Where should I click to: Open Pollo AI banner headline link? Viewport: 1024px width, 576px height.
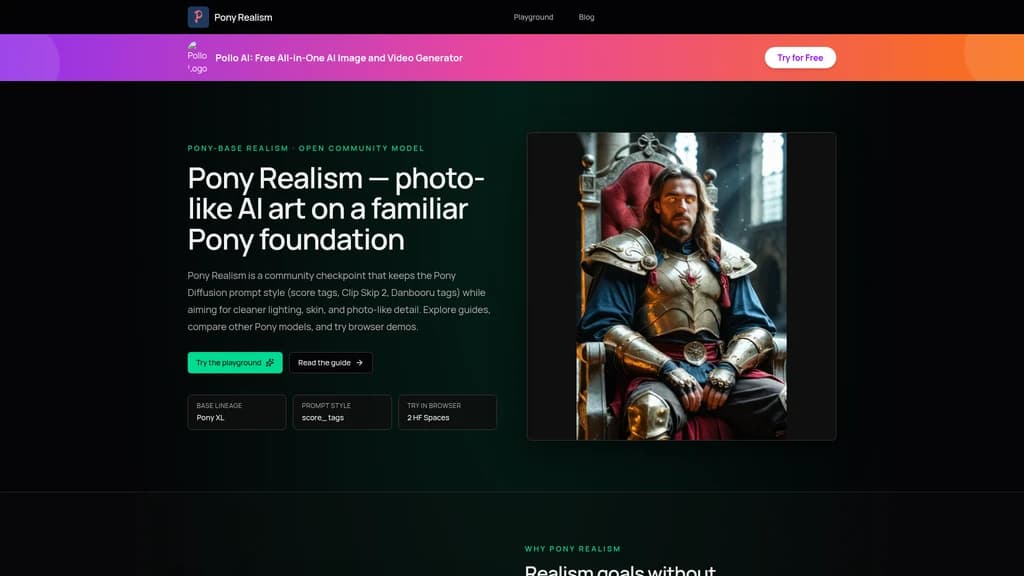pyautogui.click(x=339, y=57)
